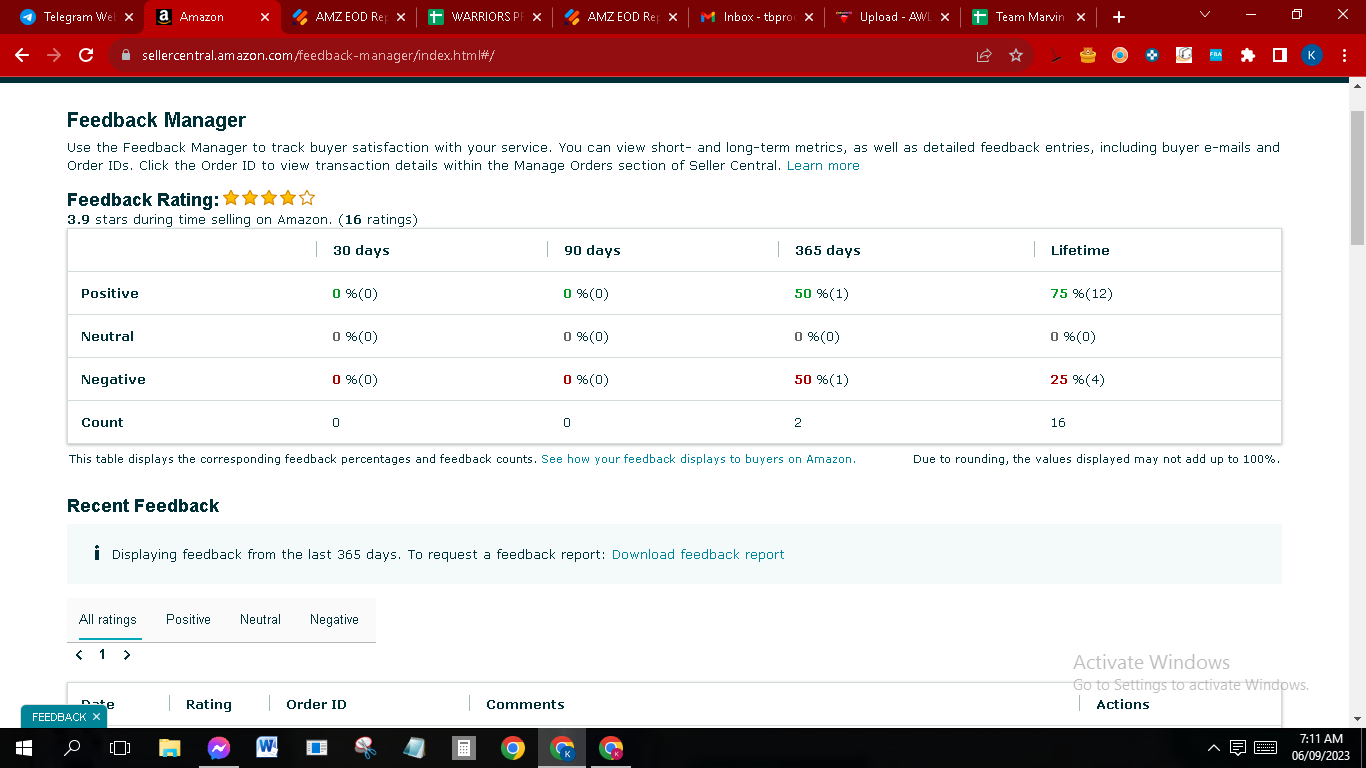Toggle the browser side panel
This screenshot has height=768, width=1366.
[1280, 56]
